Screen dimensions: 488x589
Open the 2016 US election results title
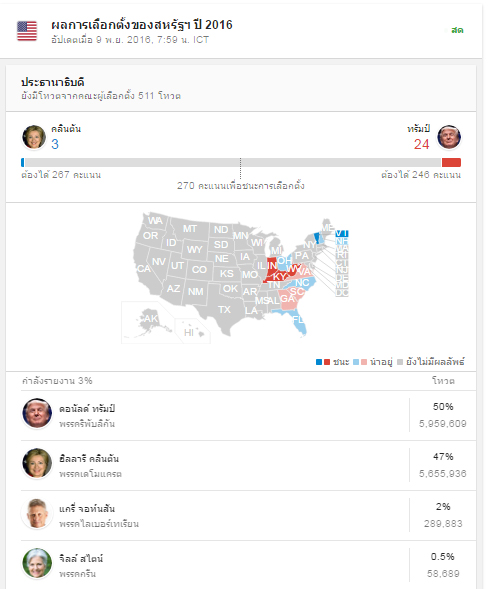142,25
